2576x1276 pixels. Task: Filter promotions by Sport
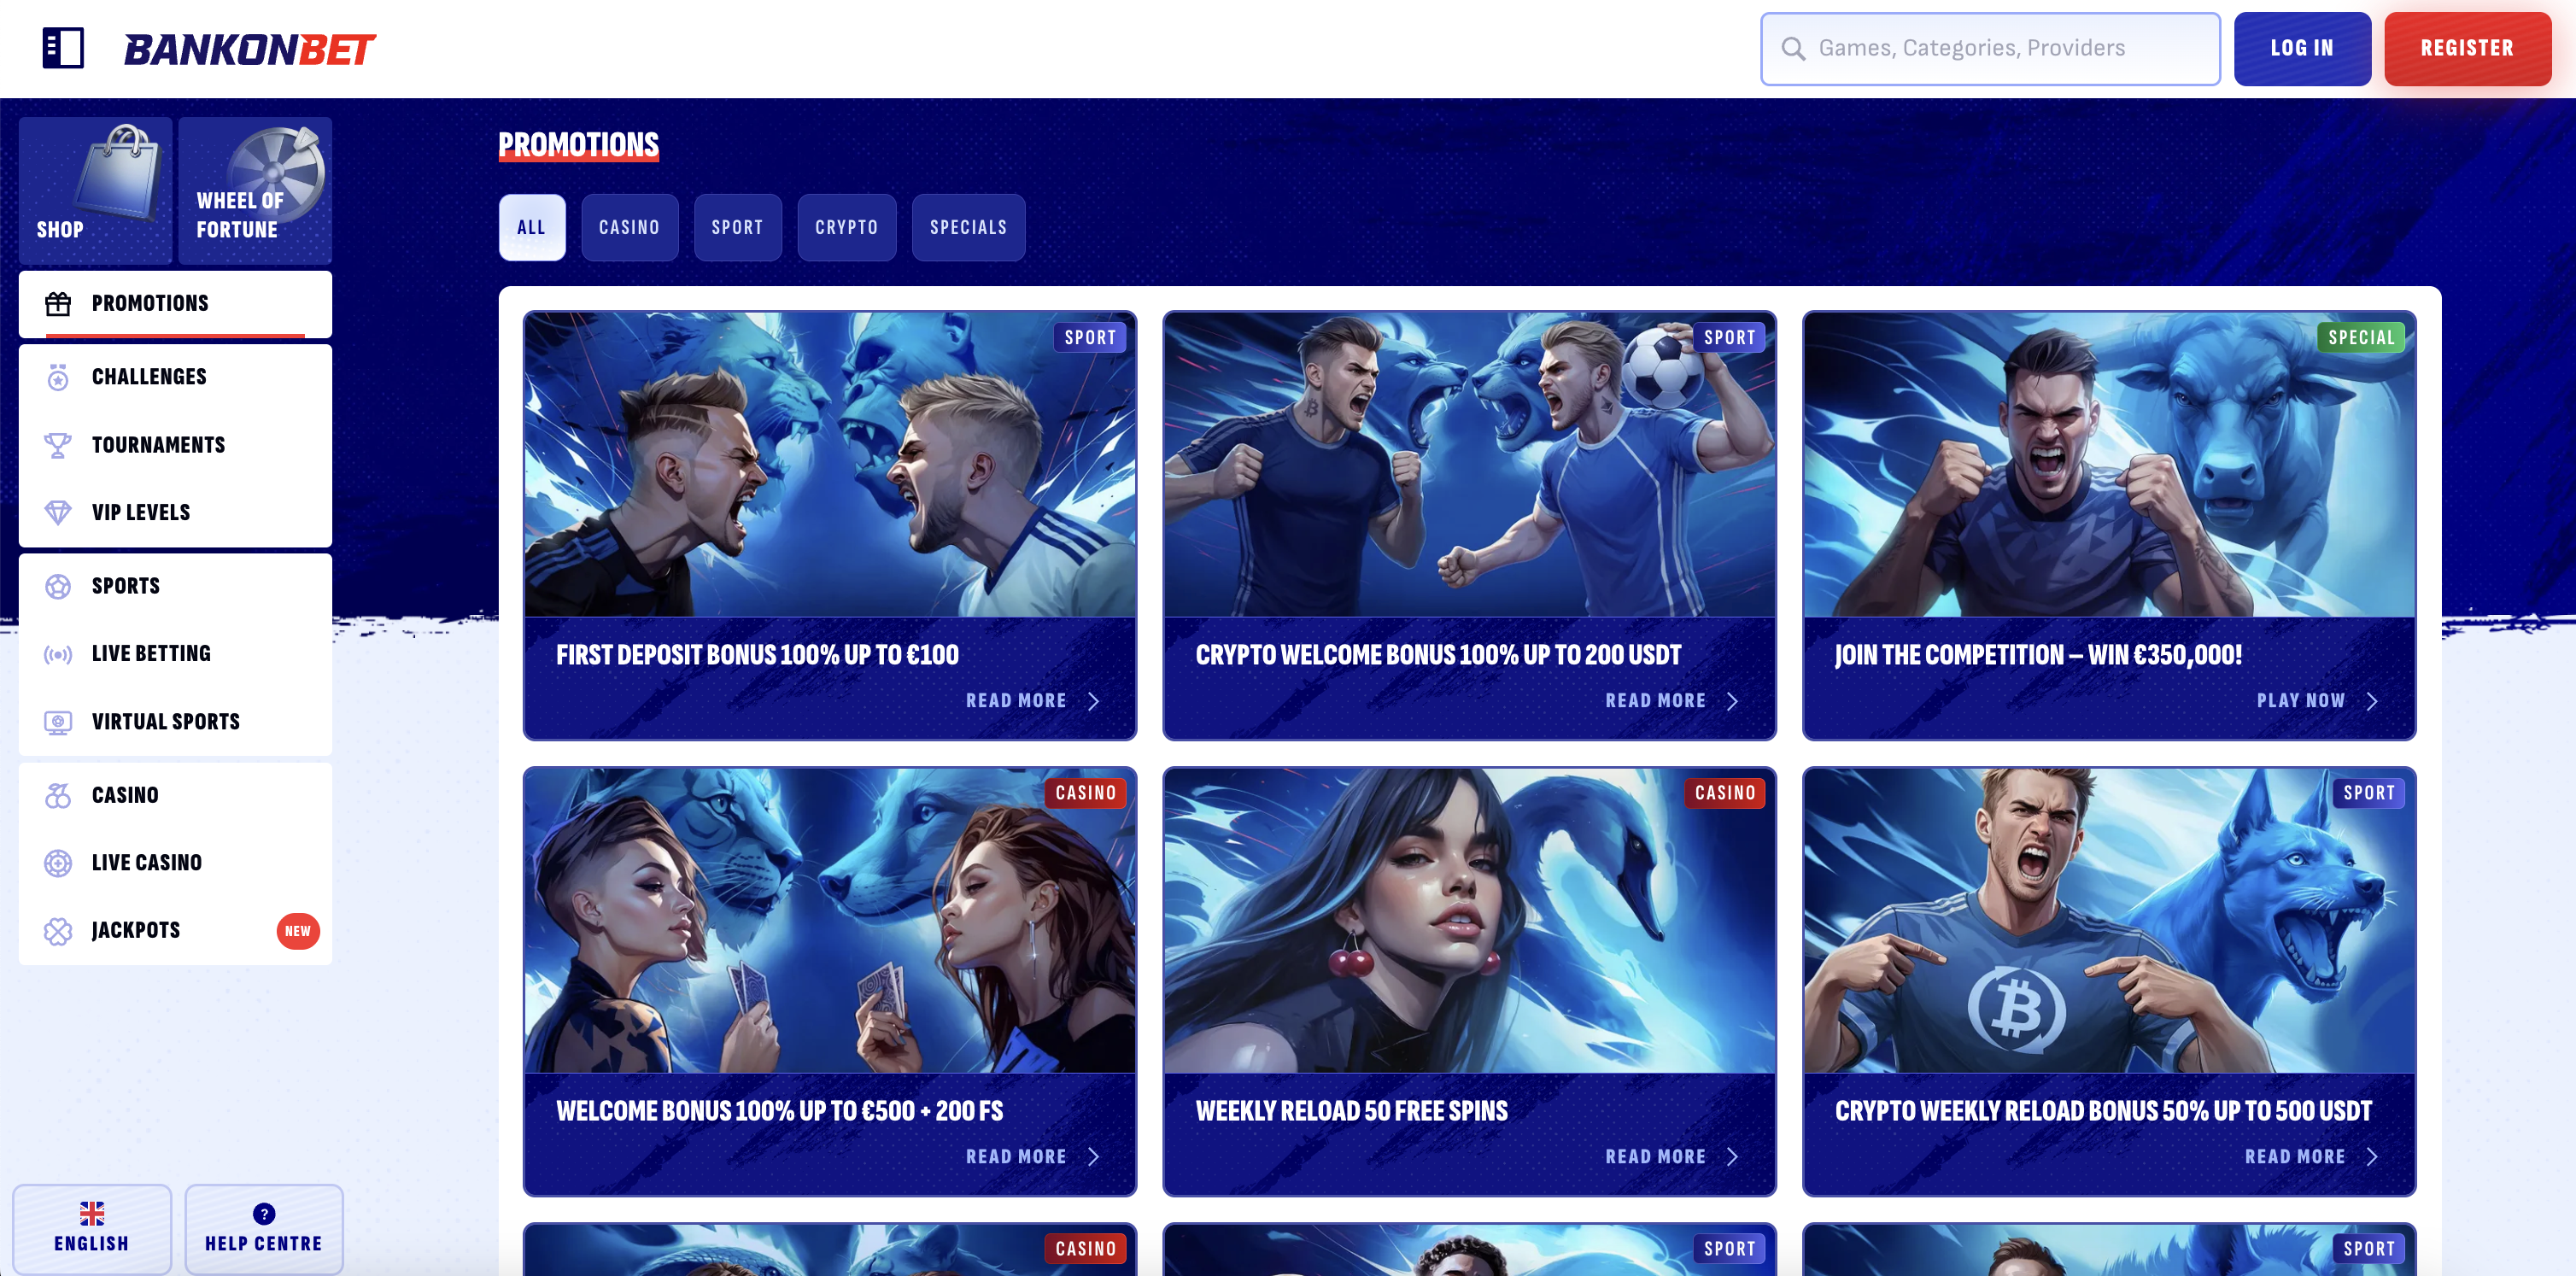coord(738,227)
